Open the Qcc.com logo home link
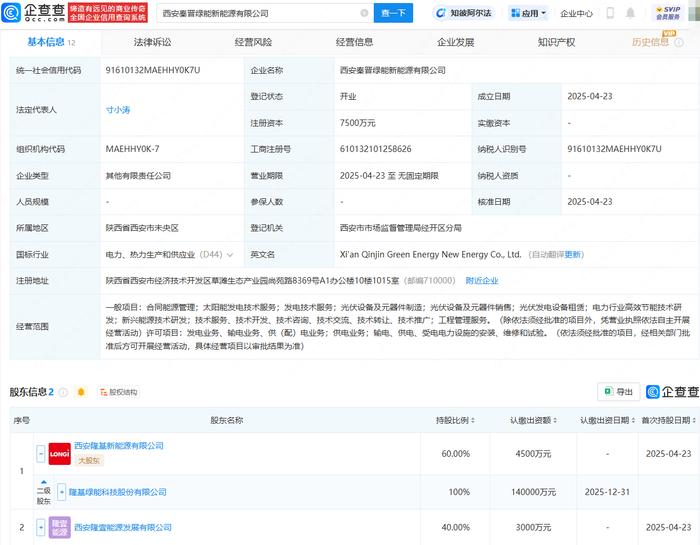The height and width of the screenshot is (545, 700). point(33,12)
